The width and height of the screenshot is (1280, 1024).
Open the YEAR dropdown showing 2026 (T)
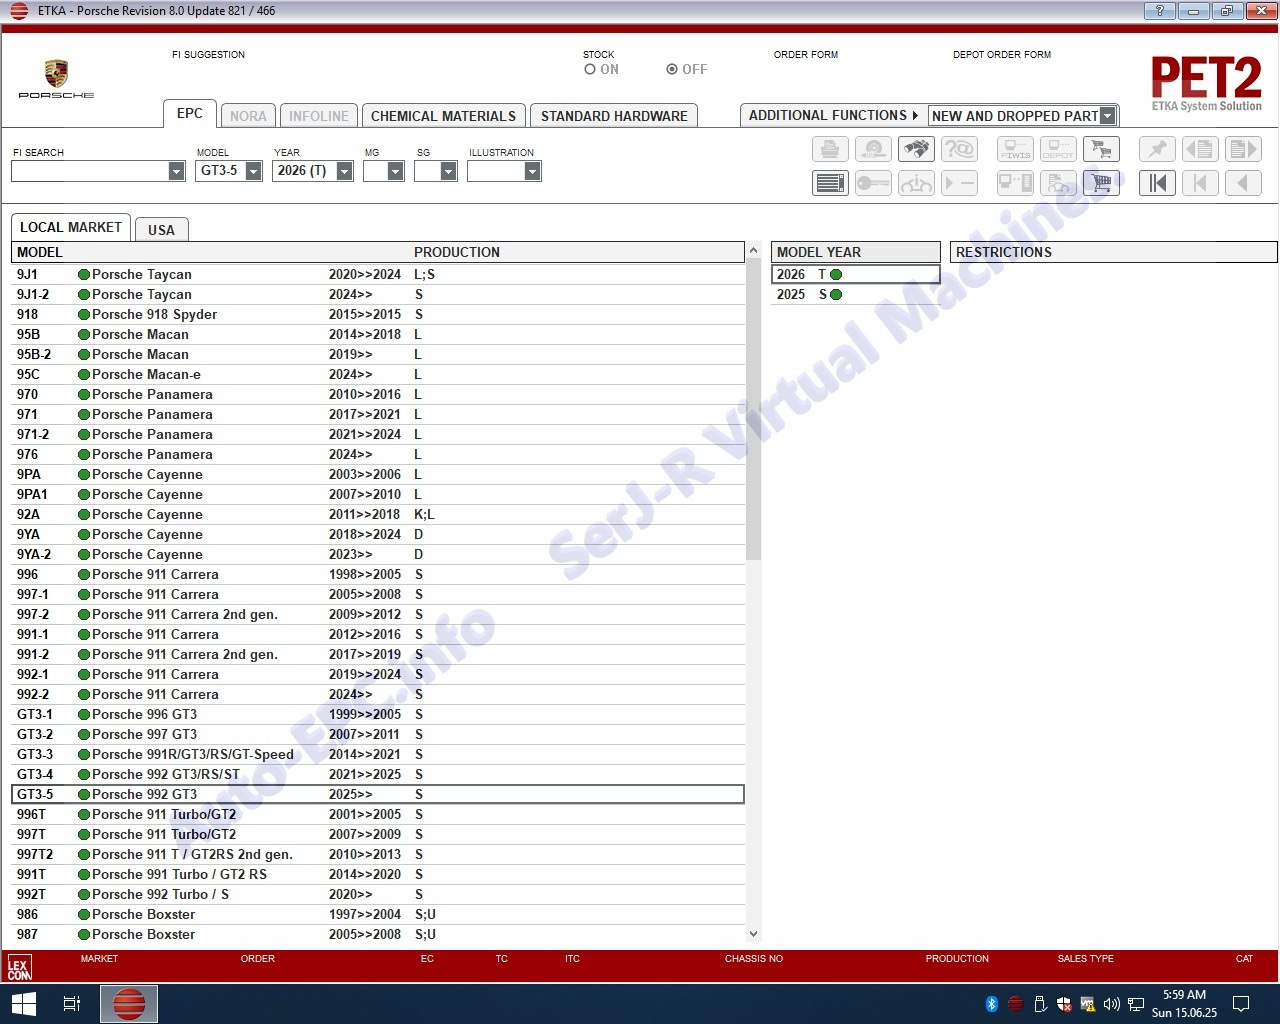(x=344, y=172)
